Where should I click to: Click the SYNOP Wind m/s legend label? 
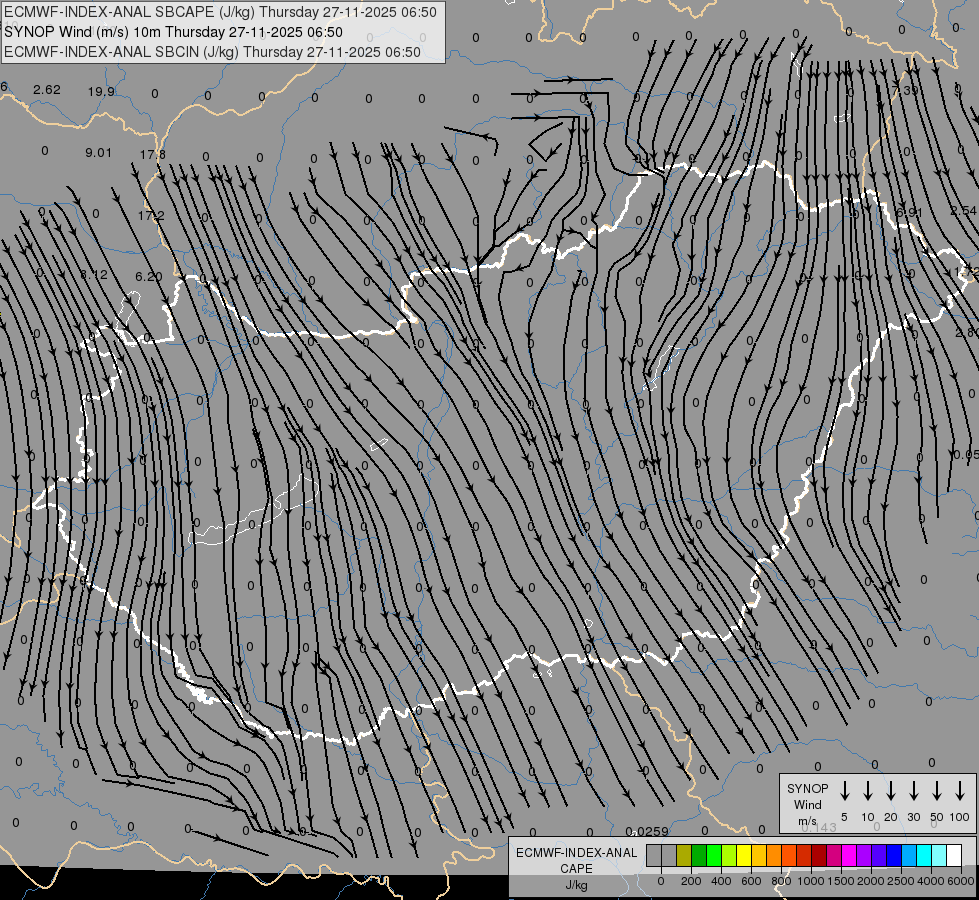[x=808, y=804]
